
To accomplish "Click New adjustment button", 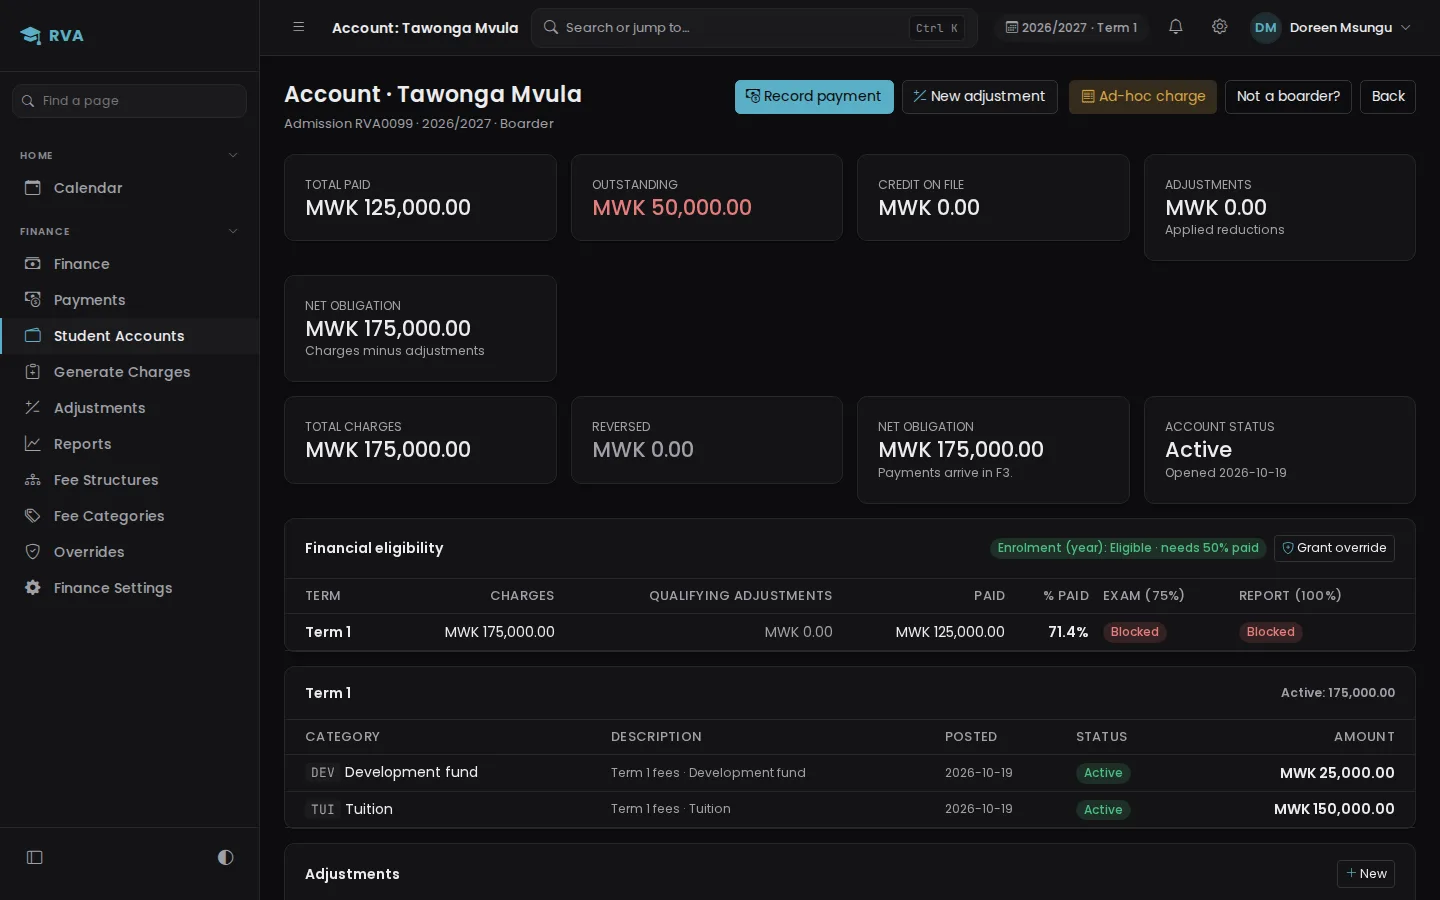I will 979,97.
